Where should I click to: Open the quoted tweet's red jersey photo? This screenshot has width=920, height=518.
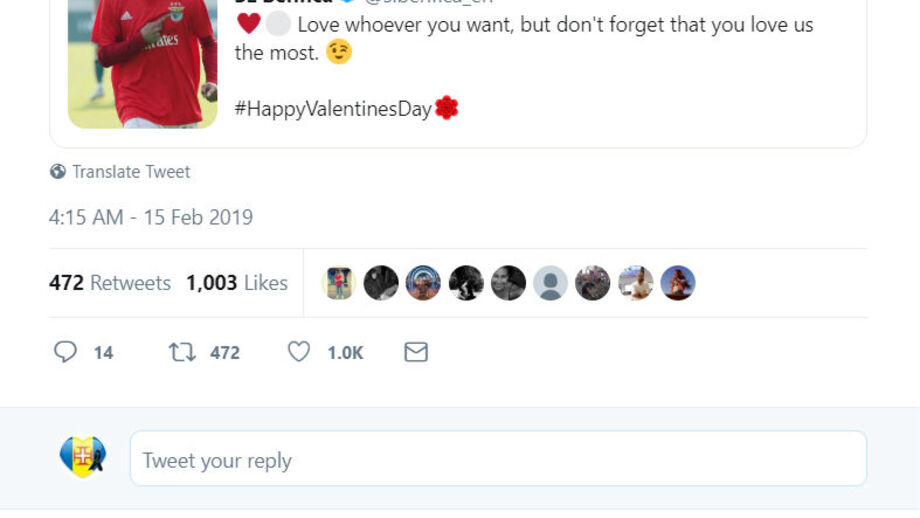coord(142,63)
